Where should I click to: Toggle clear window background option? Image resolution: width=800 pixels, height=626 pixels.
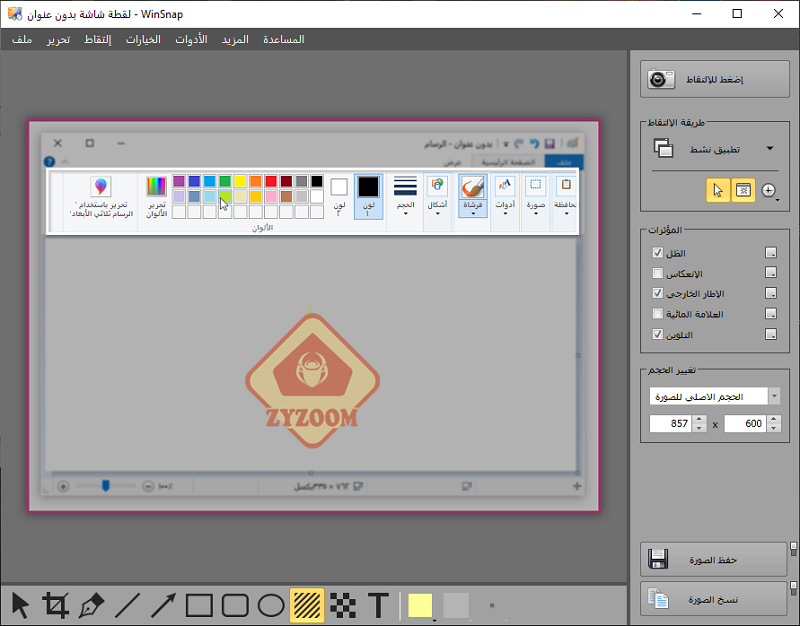click(x=743, y=191)
